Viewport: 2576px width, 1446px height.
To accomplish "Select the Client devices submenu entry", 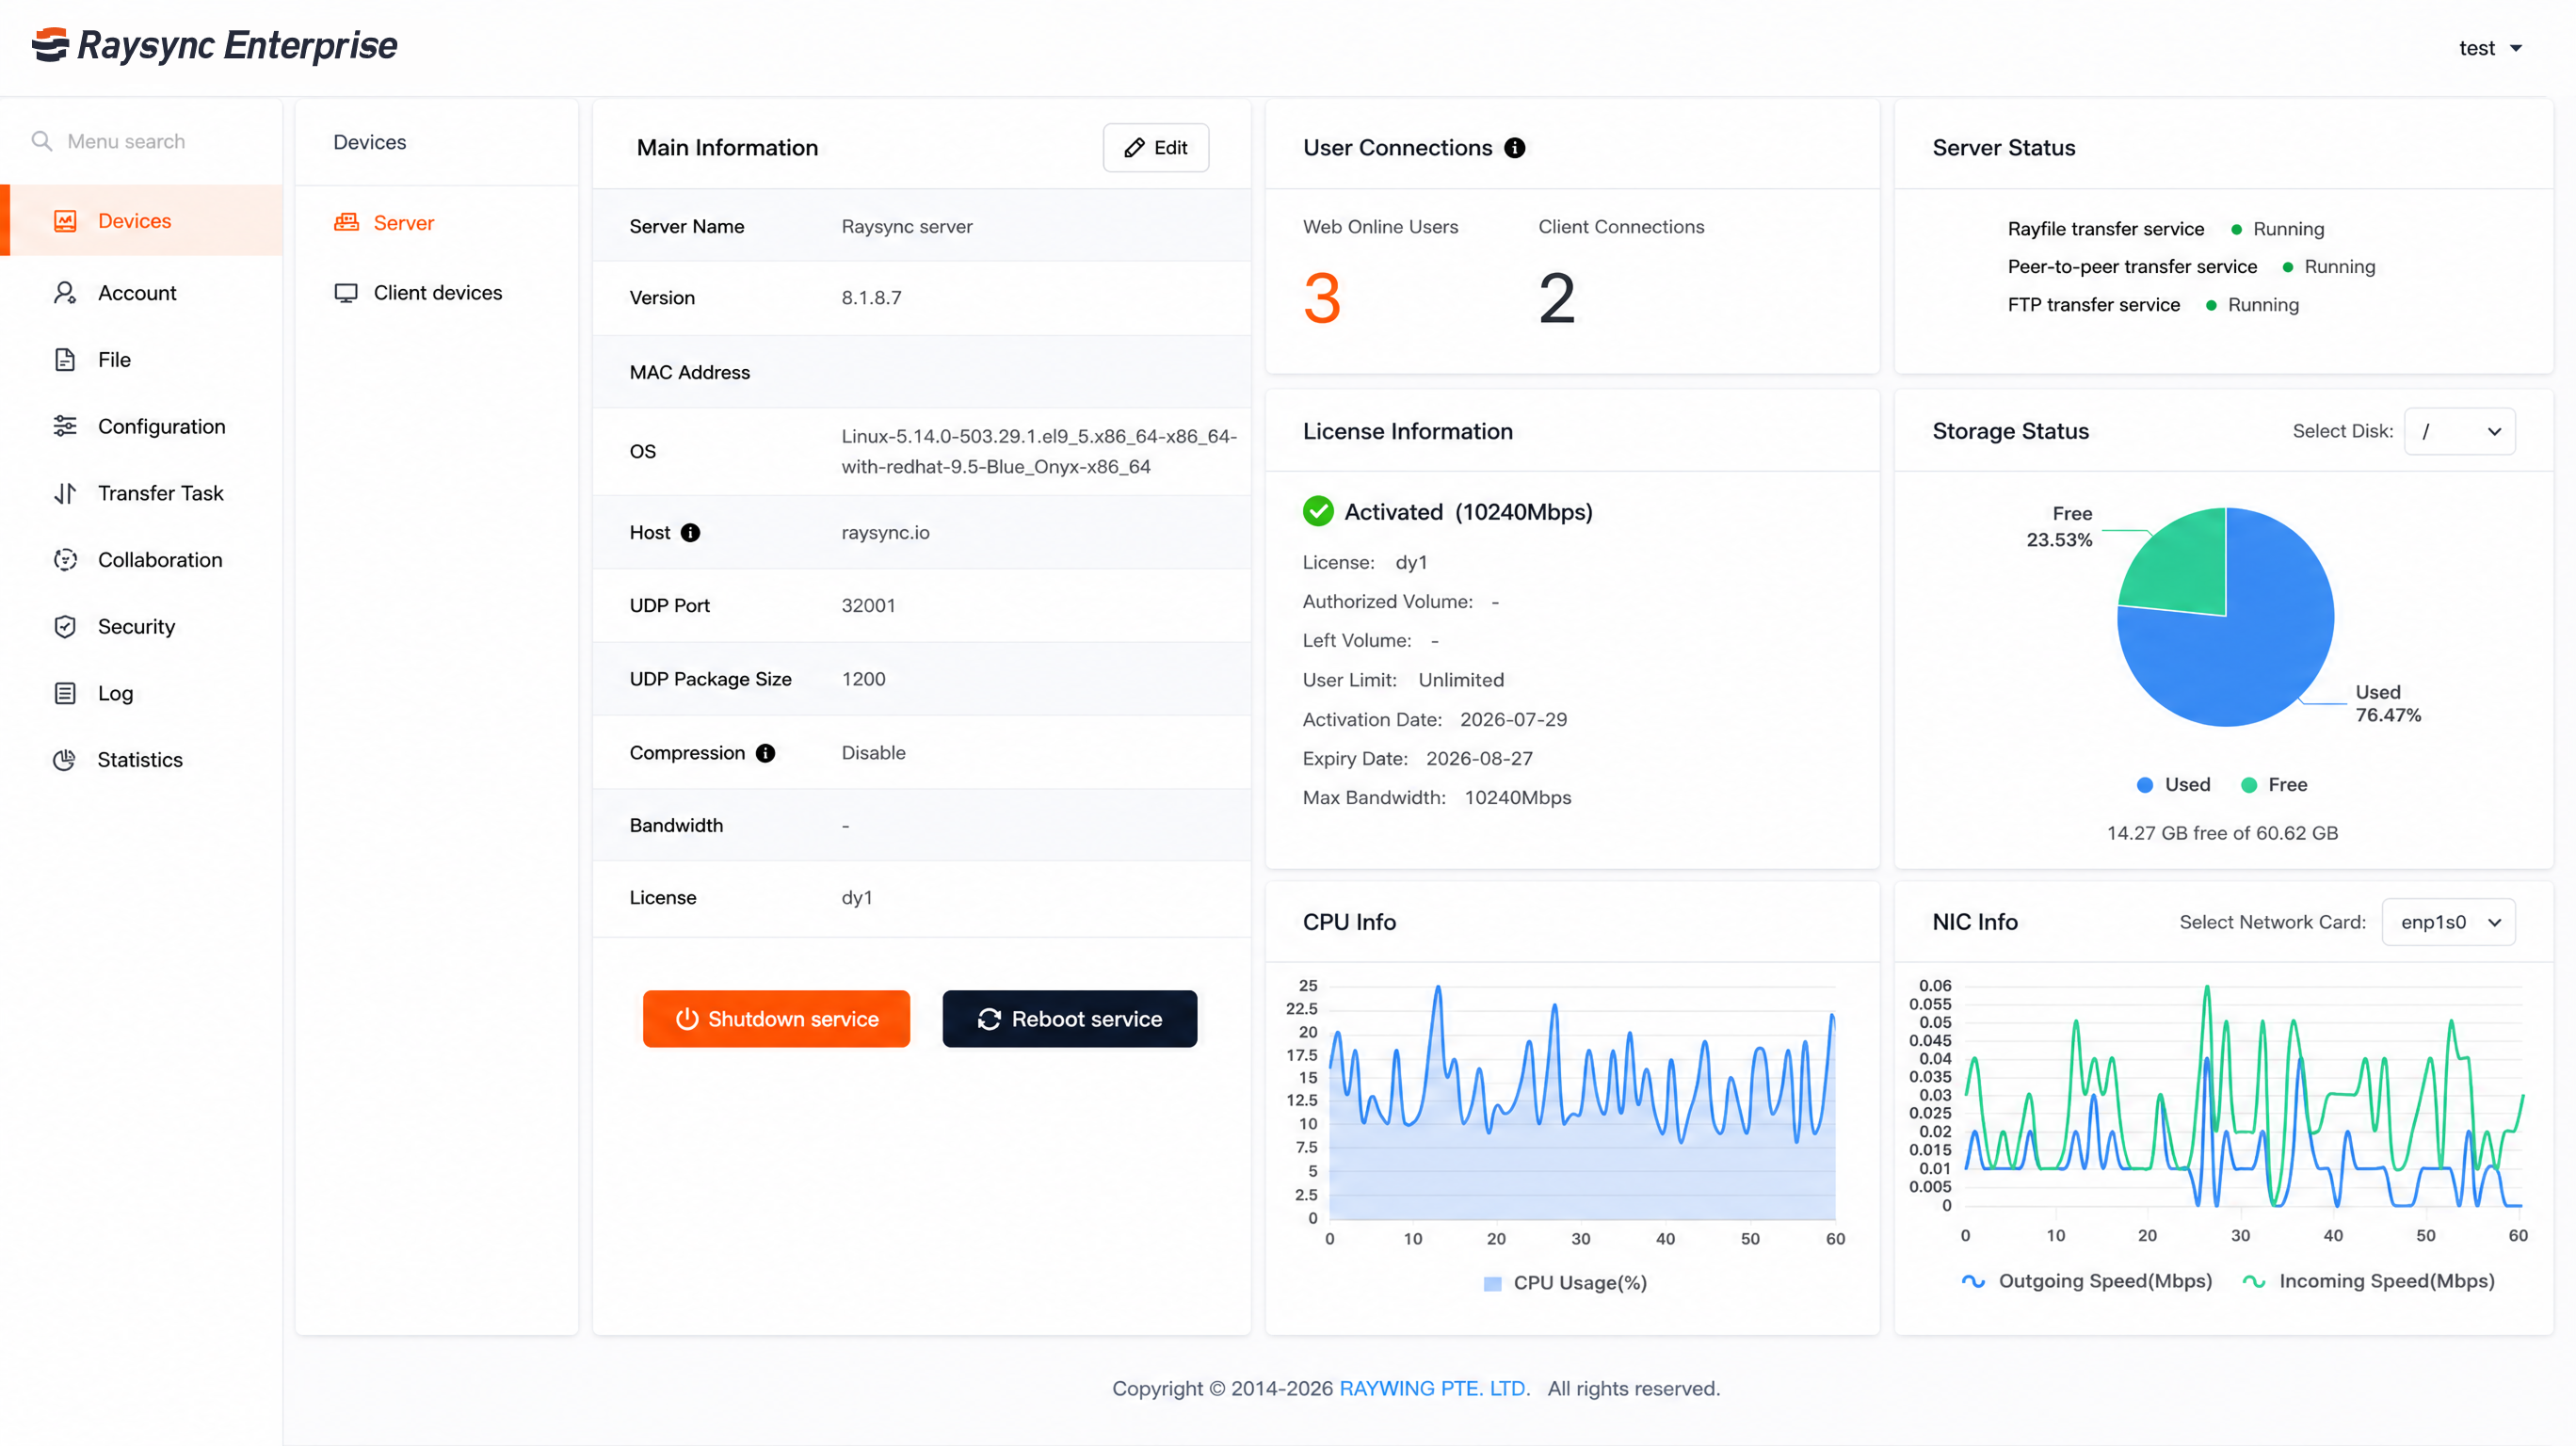I will (437, 293).
